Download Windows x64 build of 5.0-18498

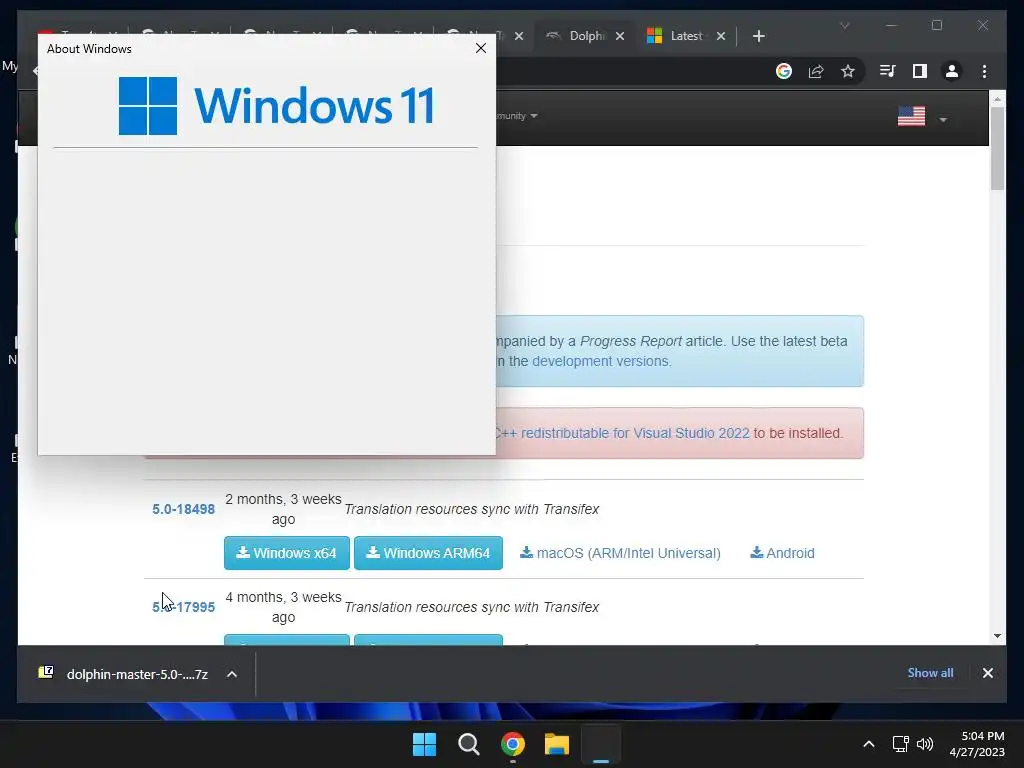pos(287,553)
